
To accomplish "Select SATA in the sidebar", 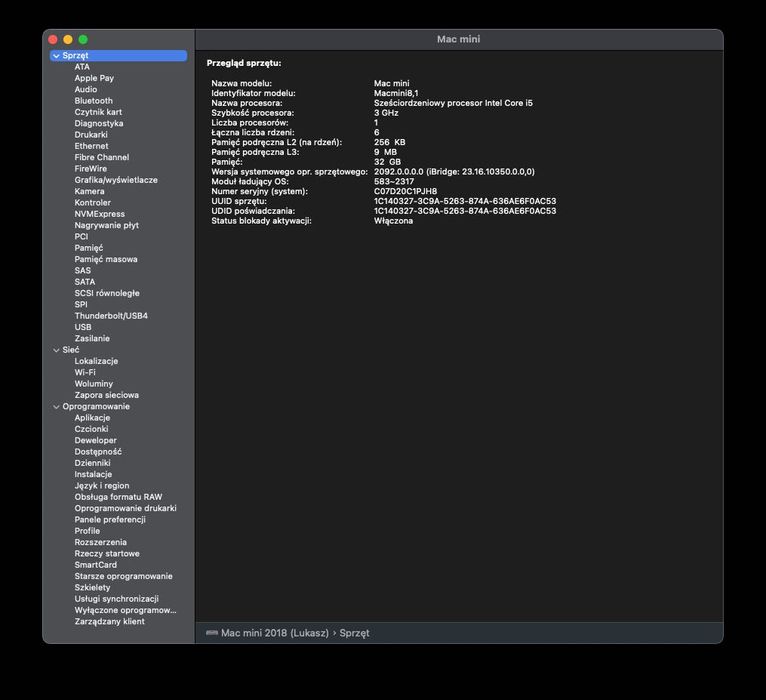I will tap(85, 282).
